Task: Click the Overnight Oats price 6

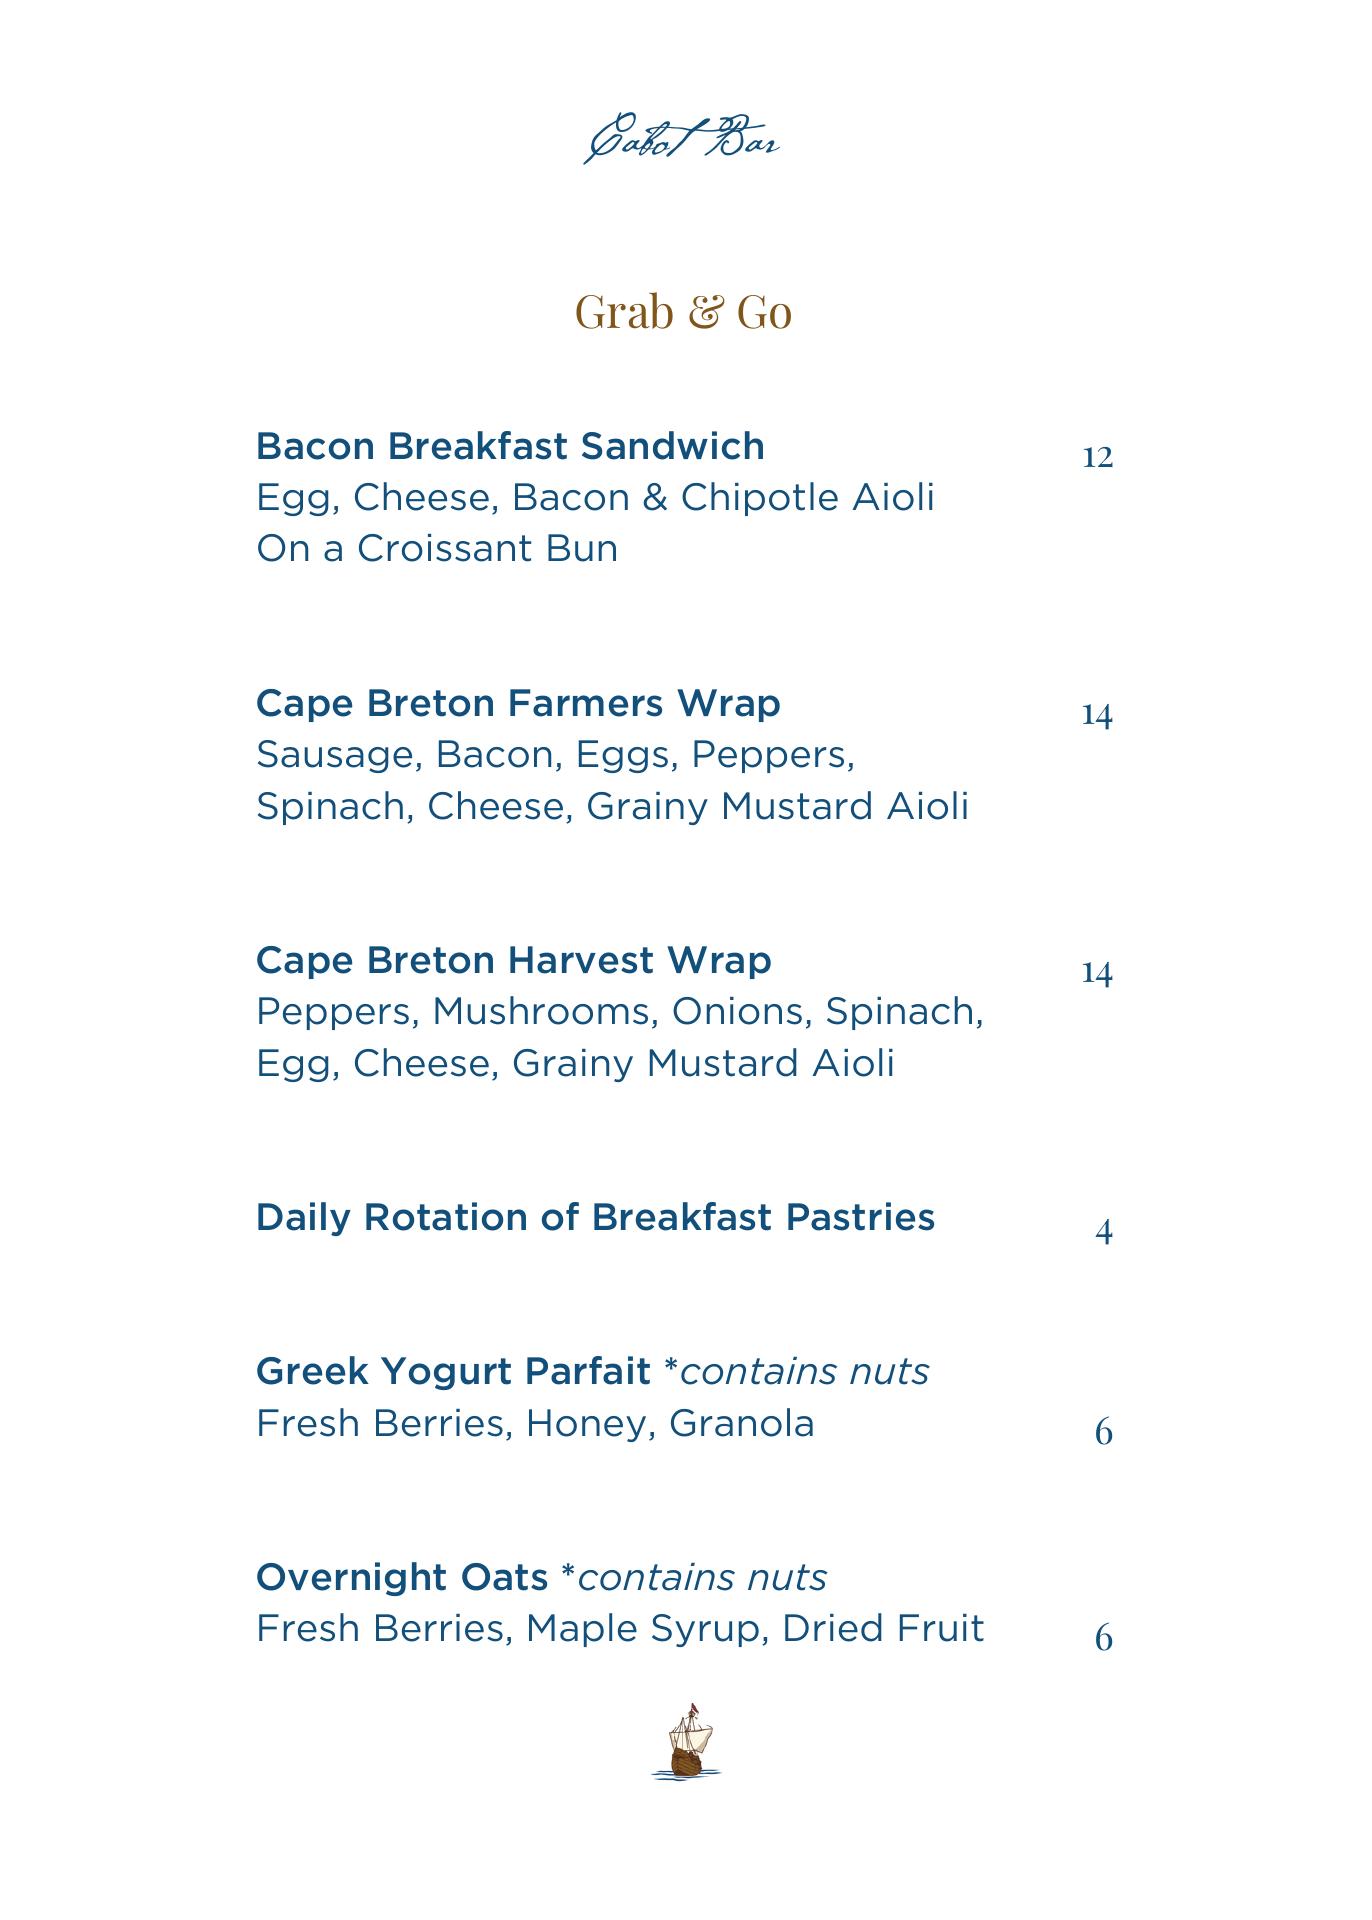Action: coord(1103,1638)
